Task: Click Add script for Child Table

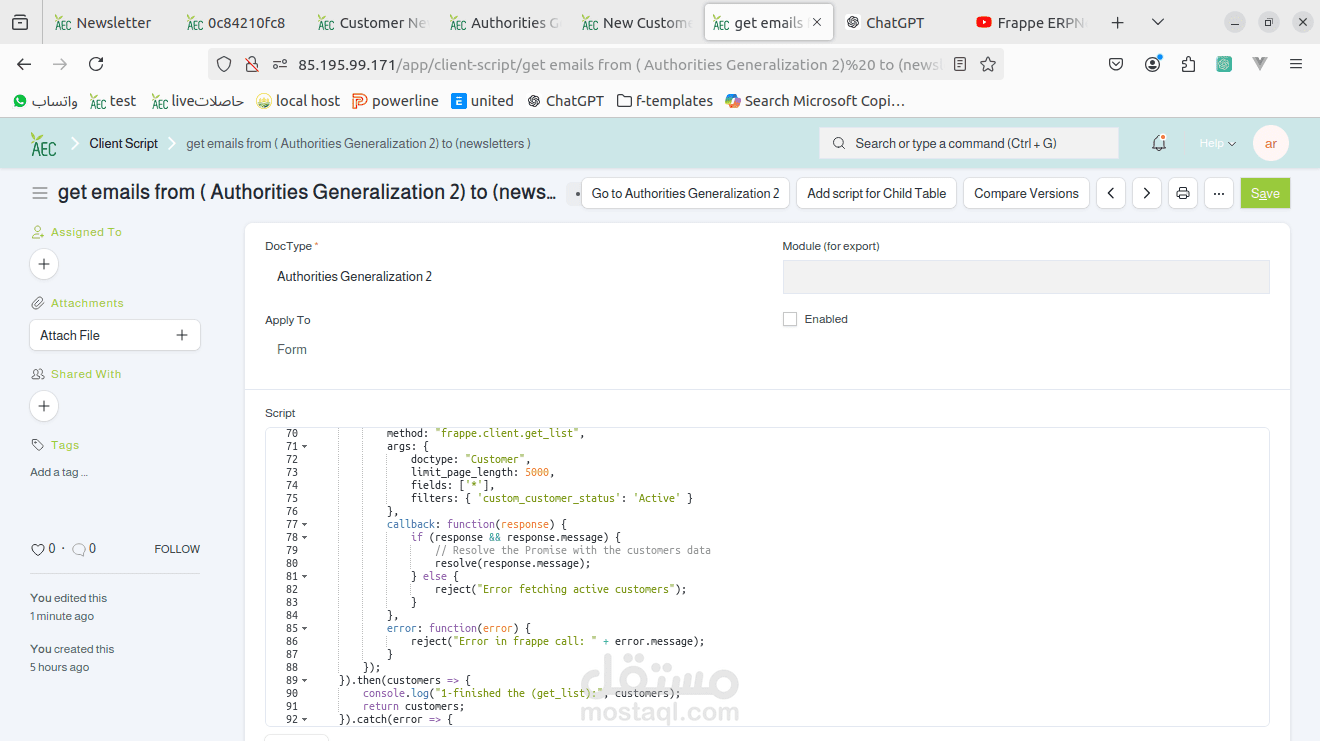Action: [876, 193]
